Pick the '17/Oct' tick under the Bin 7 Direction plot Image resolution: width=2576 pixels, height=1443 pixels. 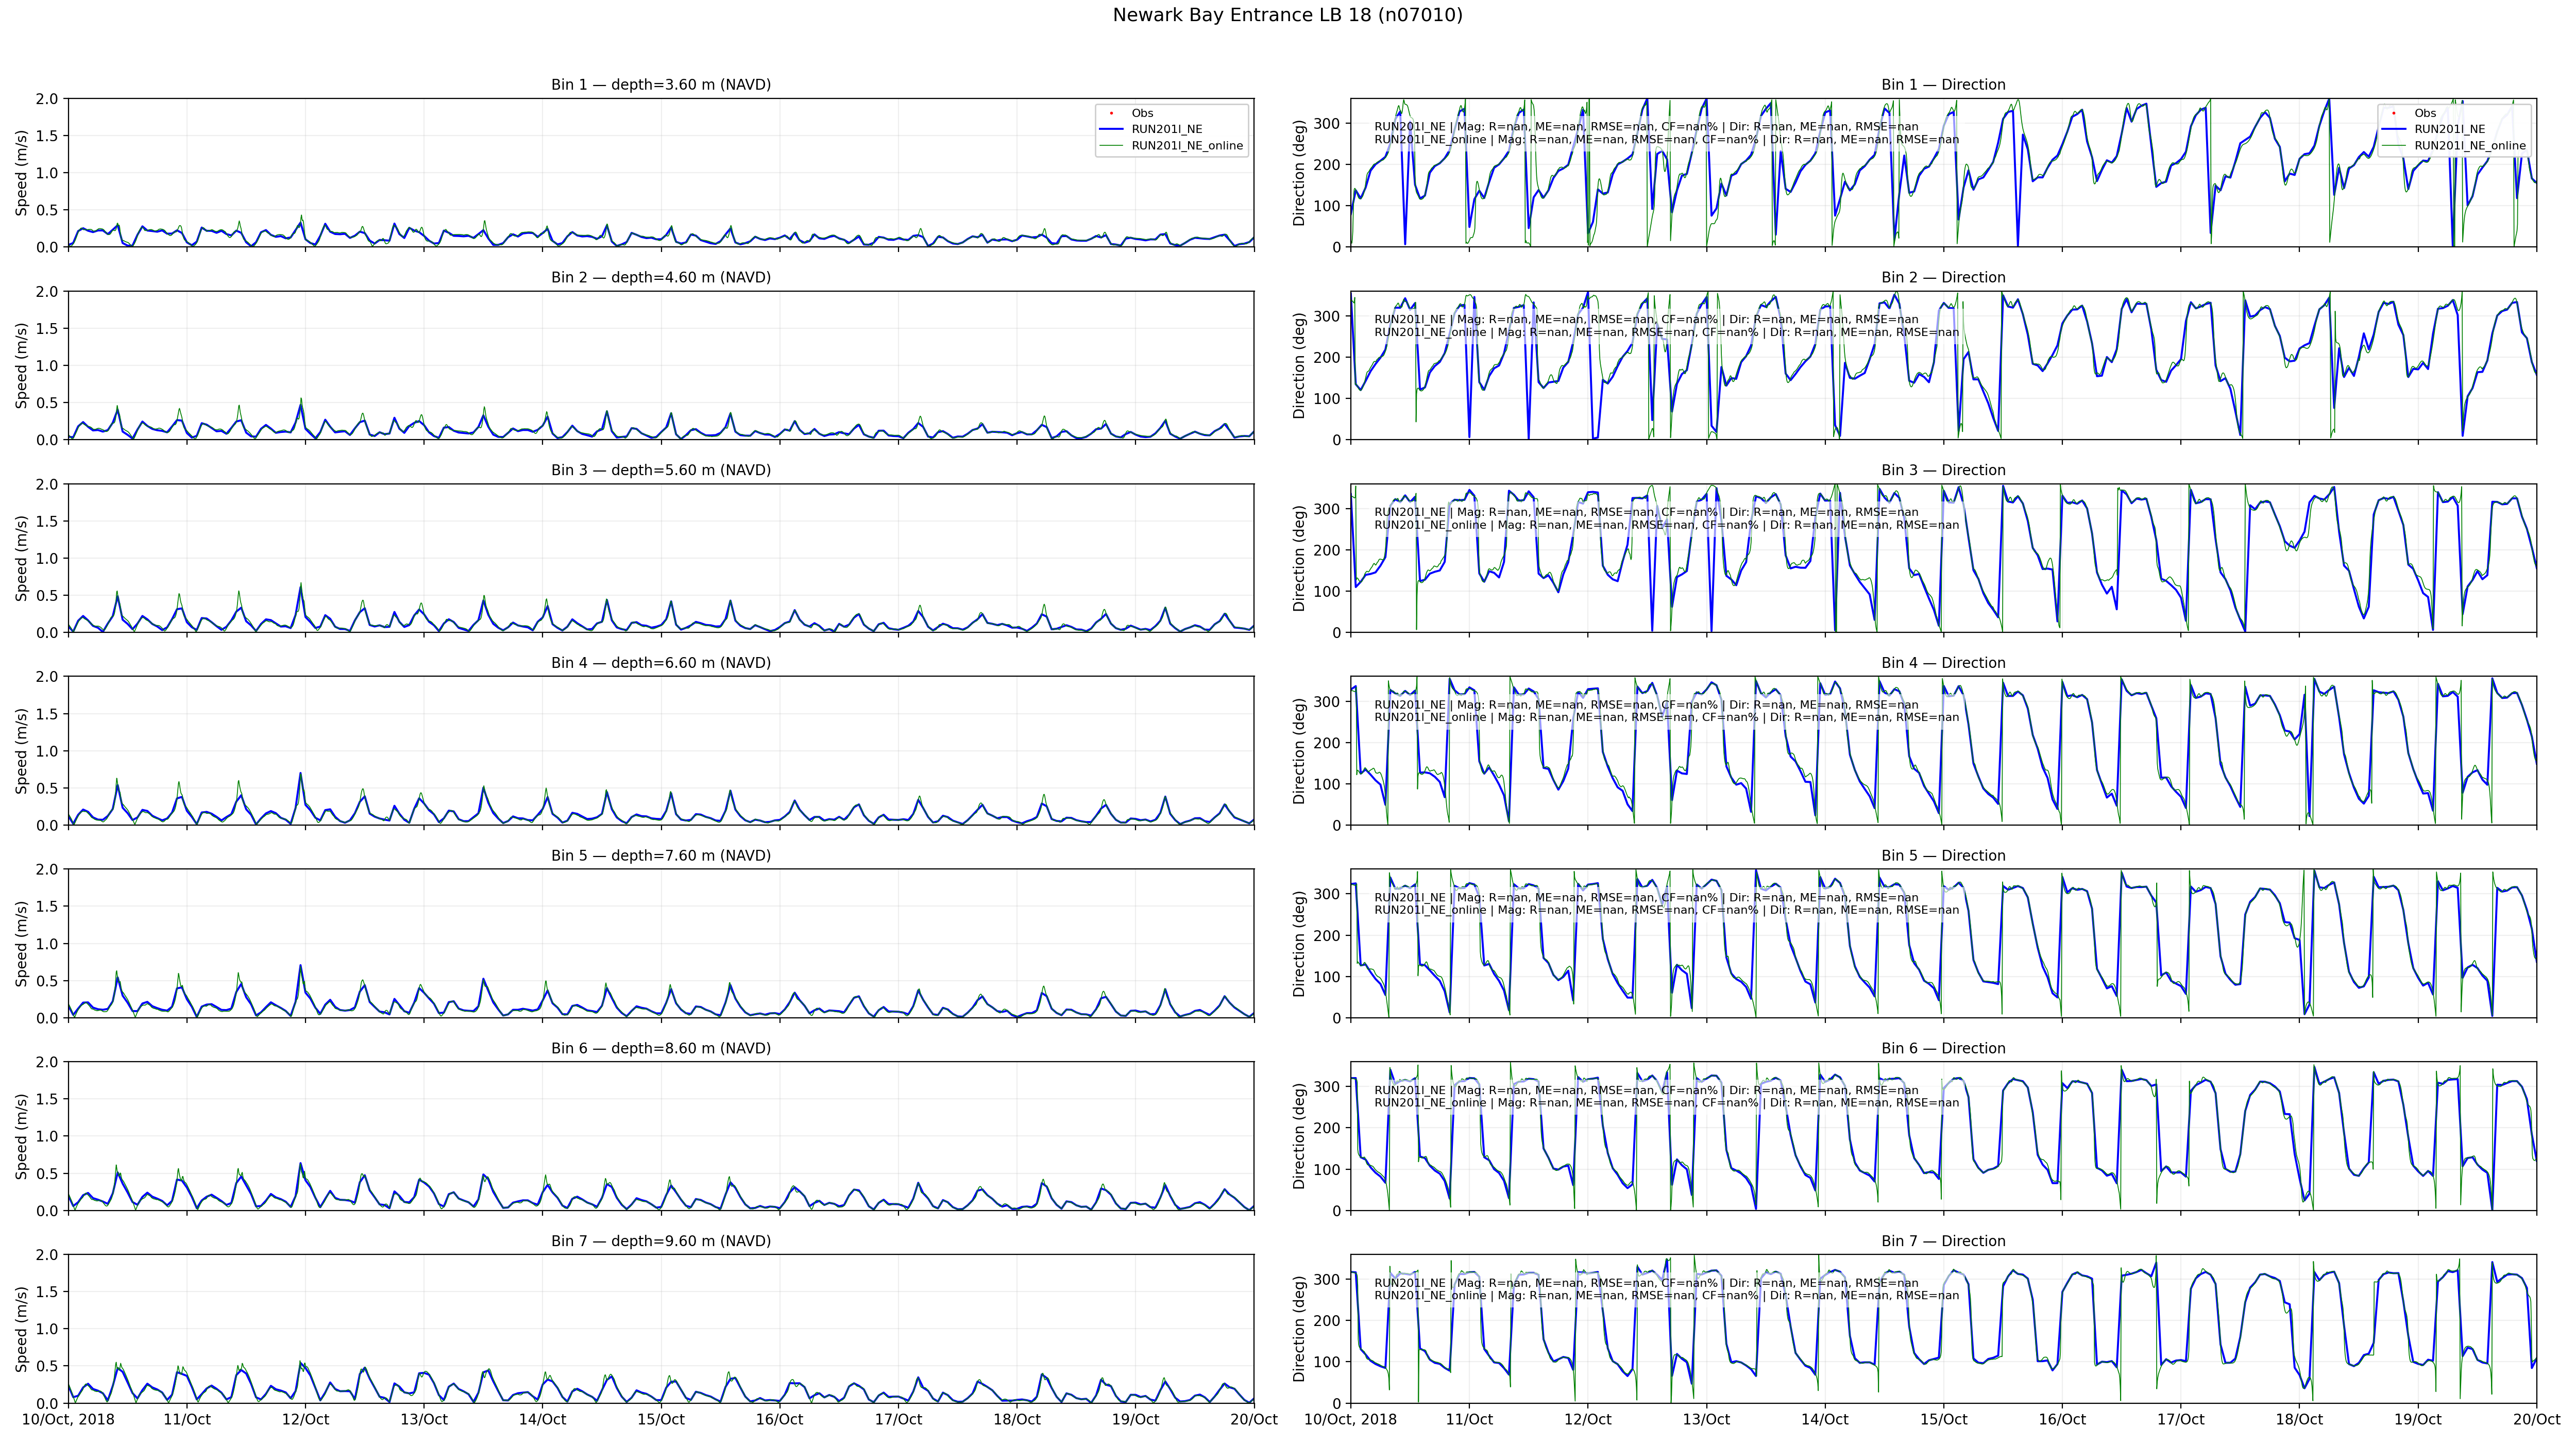click(x=2180, y=1420)
